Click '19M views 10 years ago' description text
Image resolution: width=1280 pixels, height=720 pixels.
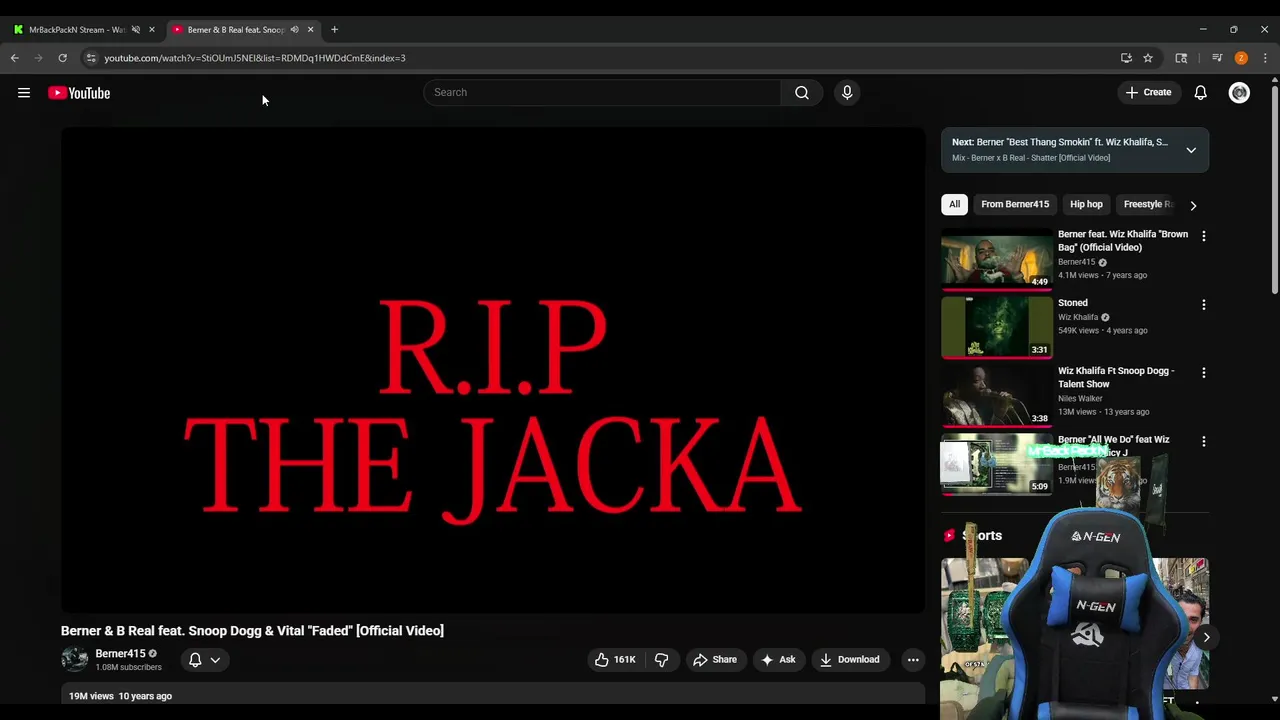coord(120,696)
